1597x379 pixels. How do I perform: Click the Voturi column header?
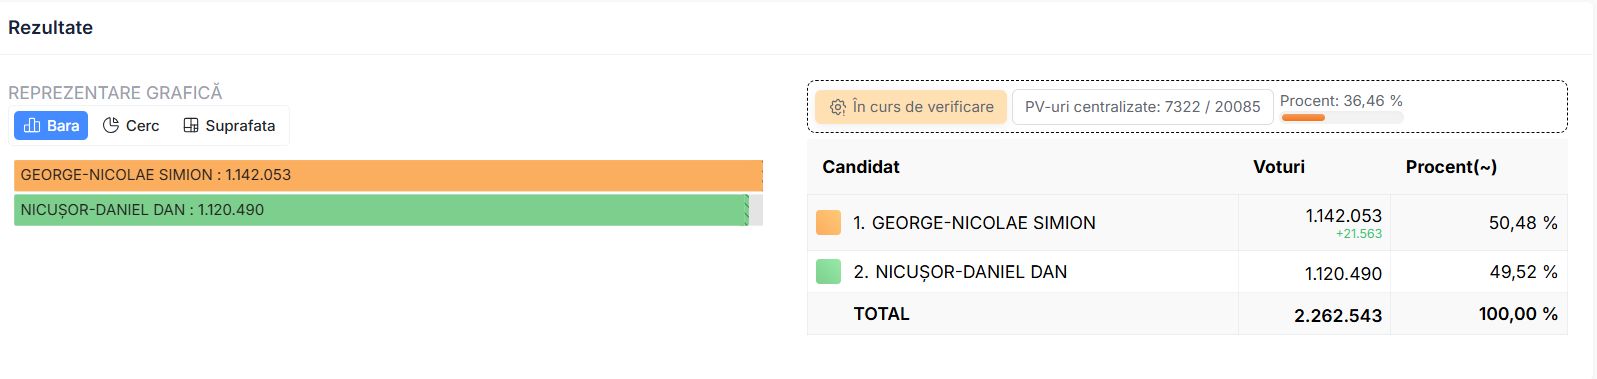1278,167
